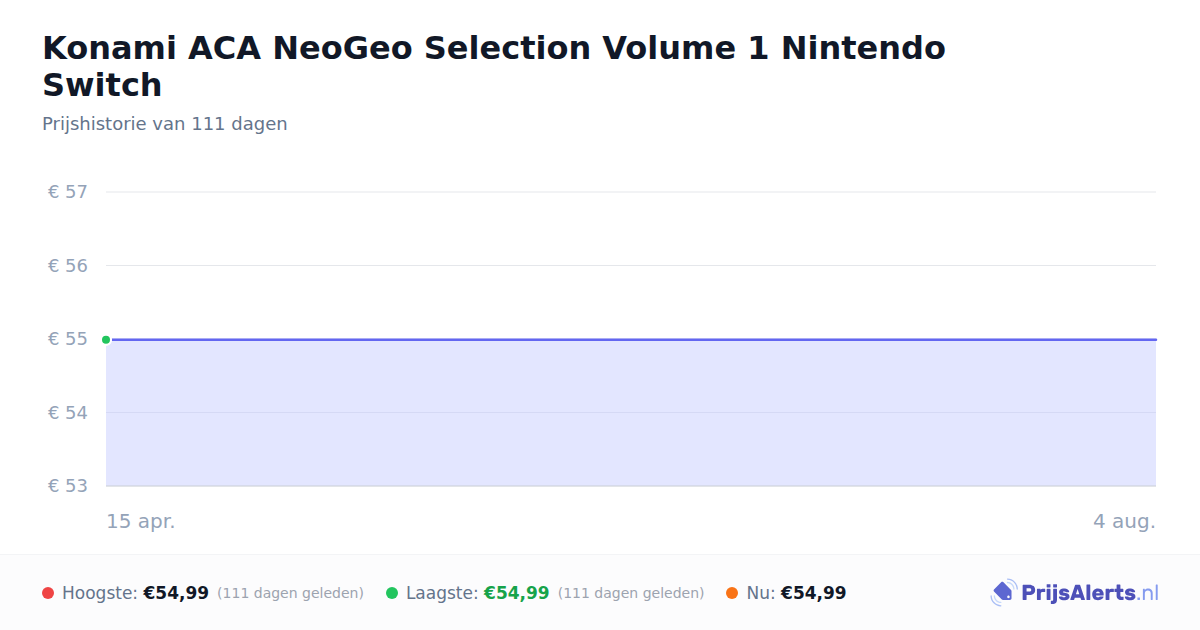The image size is (1200, 630).
Task: Click the blue price history line
Action: click(631, 339)
